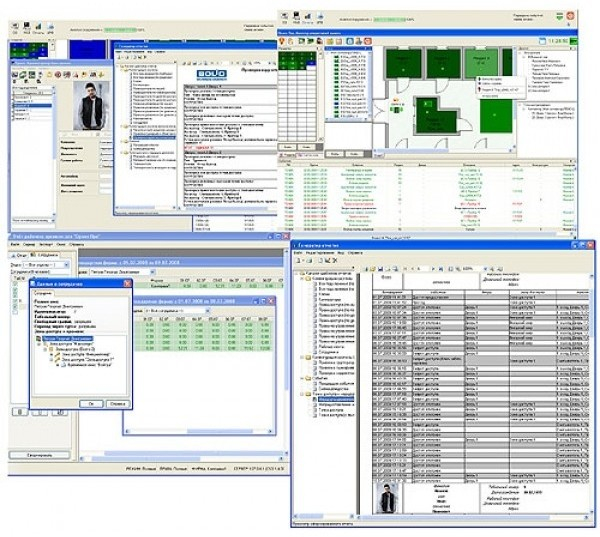Click the Ок button in the dialog
The height and width of the screenshot is (537, 600).
pos(90,404)
